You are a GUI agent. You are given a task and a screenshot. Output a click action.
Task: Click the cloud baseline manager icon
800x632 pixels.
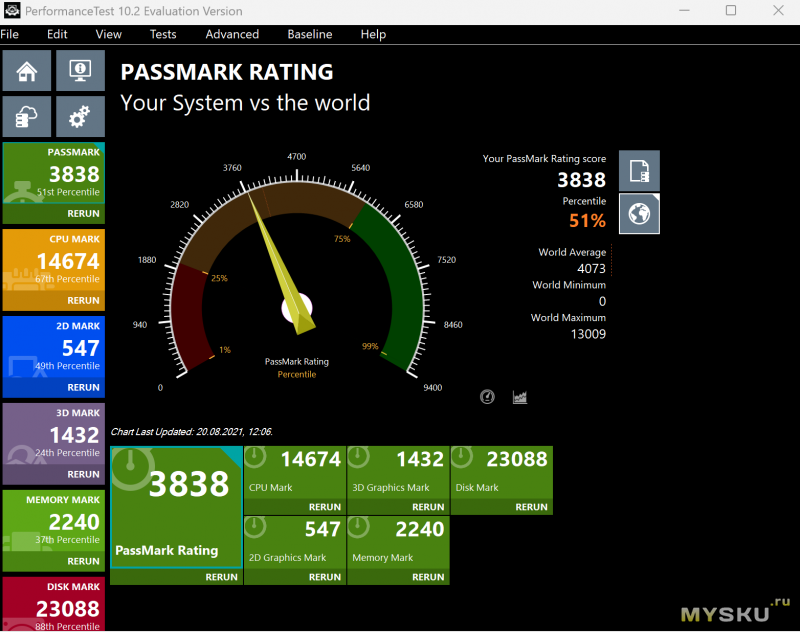tap(27, 118)
